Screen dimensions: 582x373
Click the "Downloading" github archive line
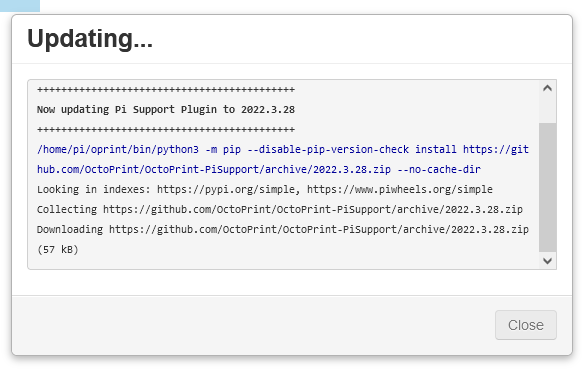pos(282,239)
